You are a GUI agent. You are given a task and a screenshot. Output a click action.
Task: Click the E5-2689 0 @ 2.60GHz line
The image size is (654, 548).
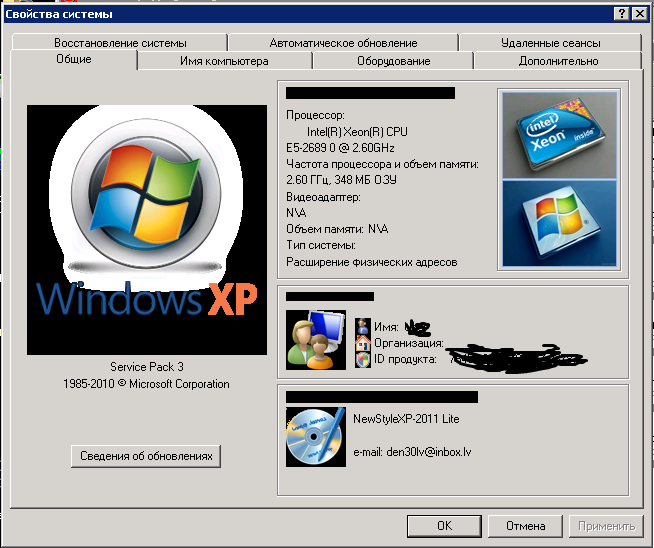tap(340, 148)
